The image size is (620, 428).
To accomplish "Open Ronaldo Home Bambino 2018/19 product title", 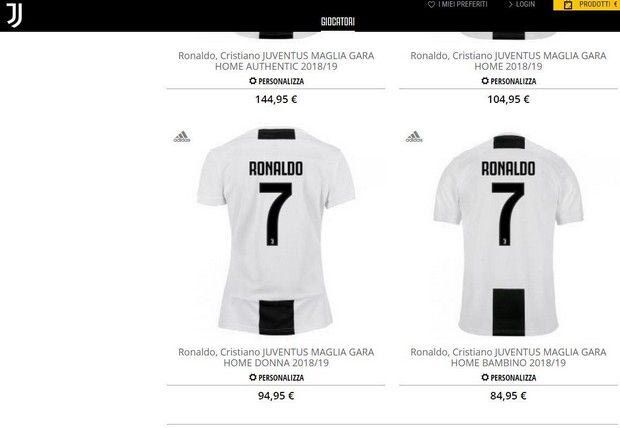I will pos(508,357).
